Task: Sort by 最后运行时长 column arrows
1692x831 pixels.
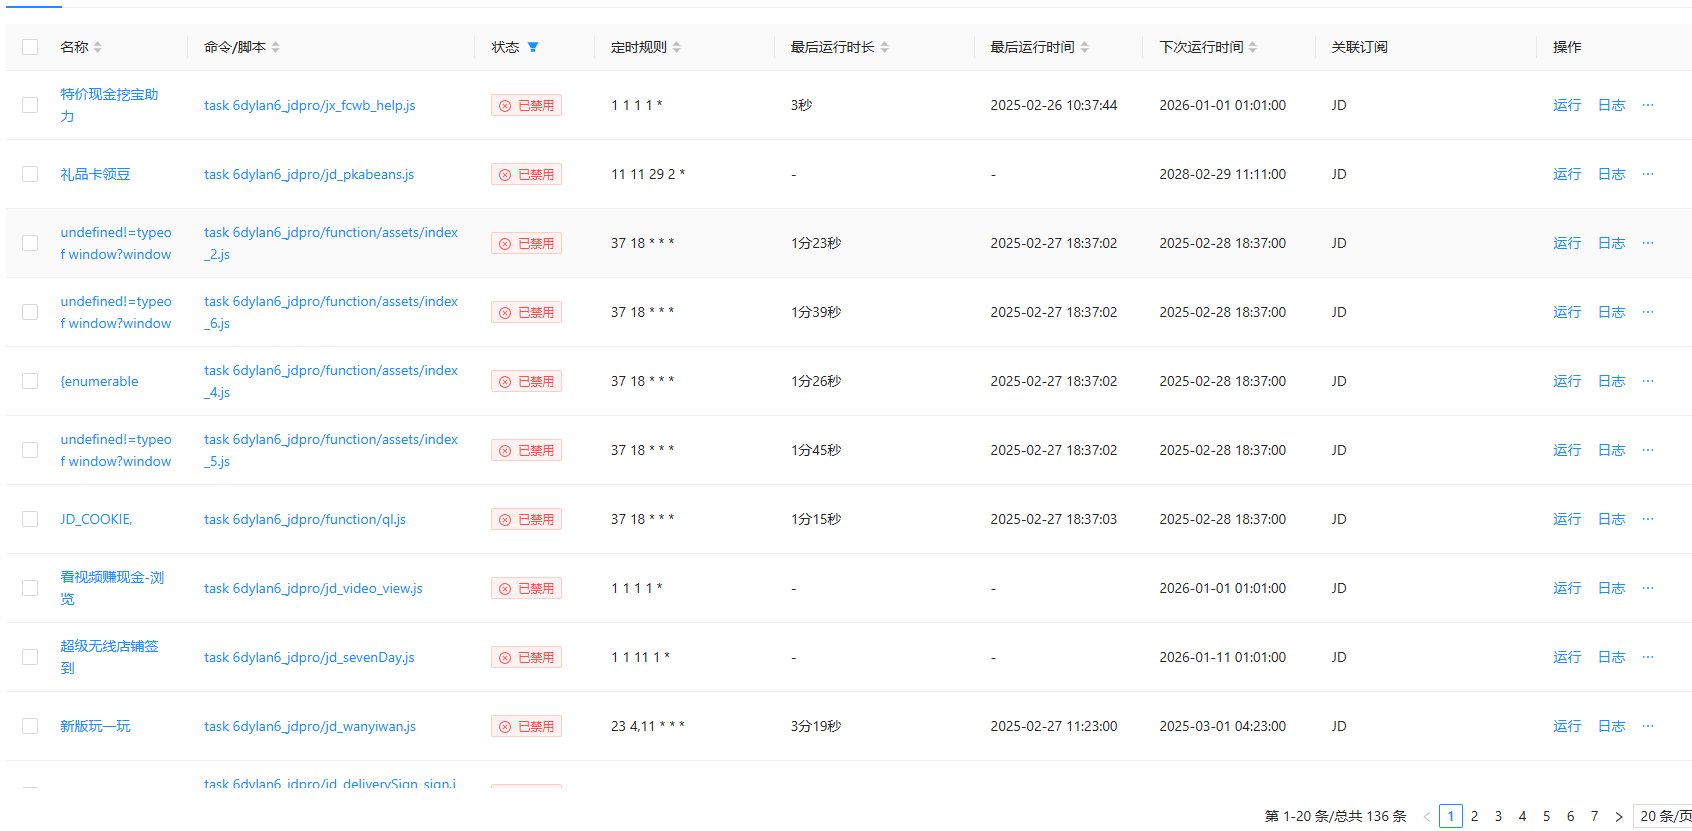Action: 885,47
